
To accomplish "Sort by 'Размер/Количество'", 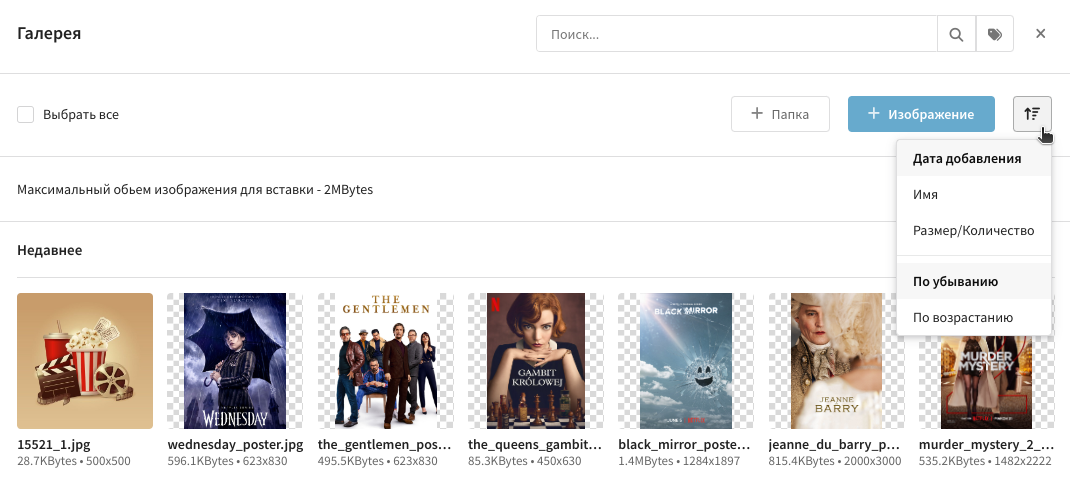I will click(974, 231).
